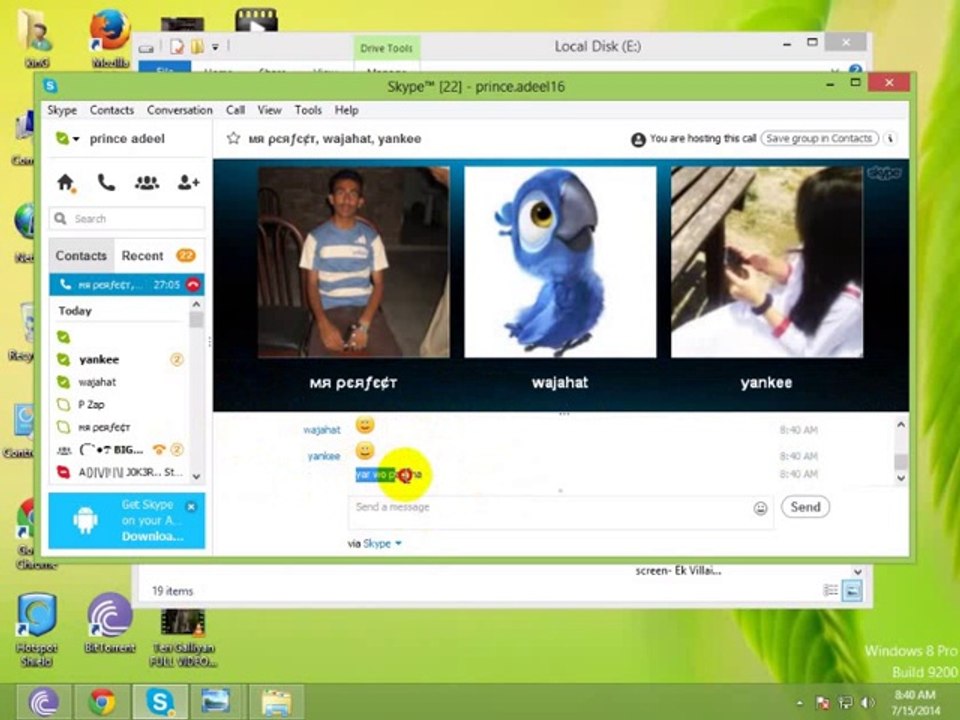
Task: Click File Explorer icon in the taskbar
Action: (x=276, y=702)
